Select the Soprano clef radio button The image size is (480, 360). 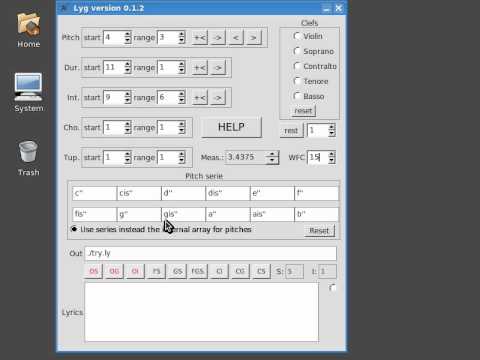(x=297, y=51)
